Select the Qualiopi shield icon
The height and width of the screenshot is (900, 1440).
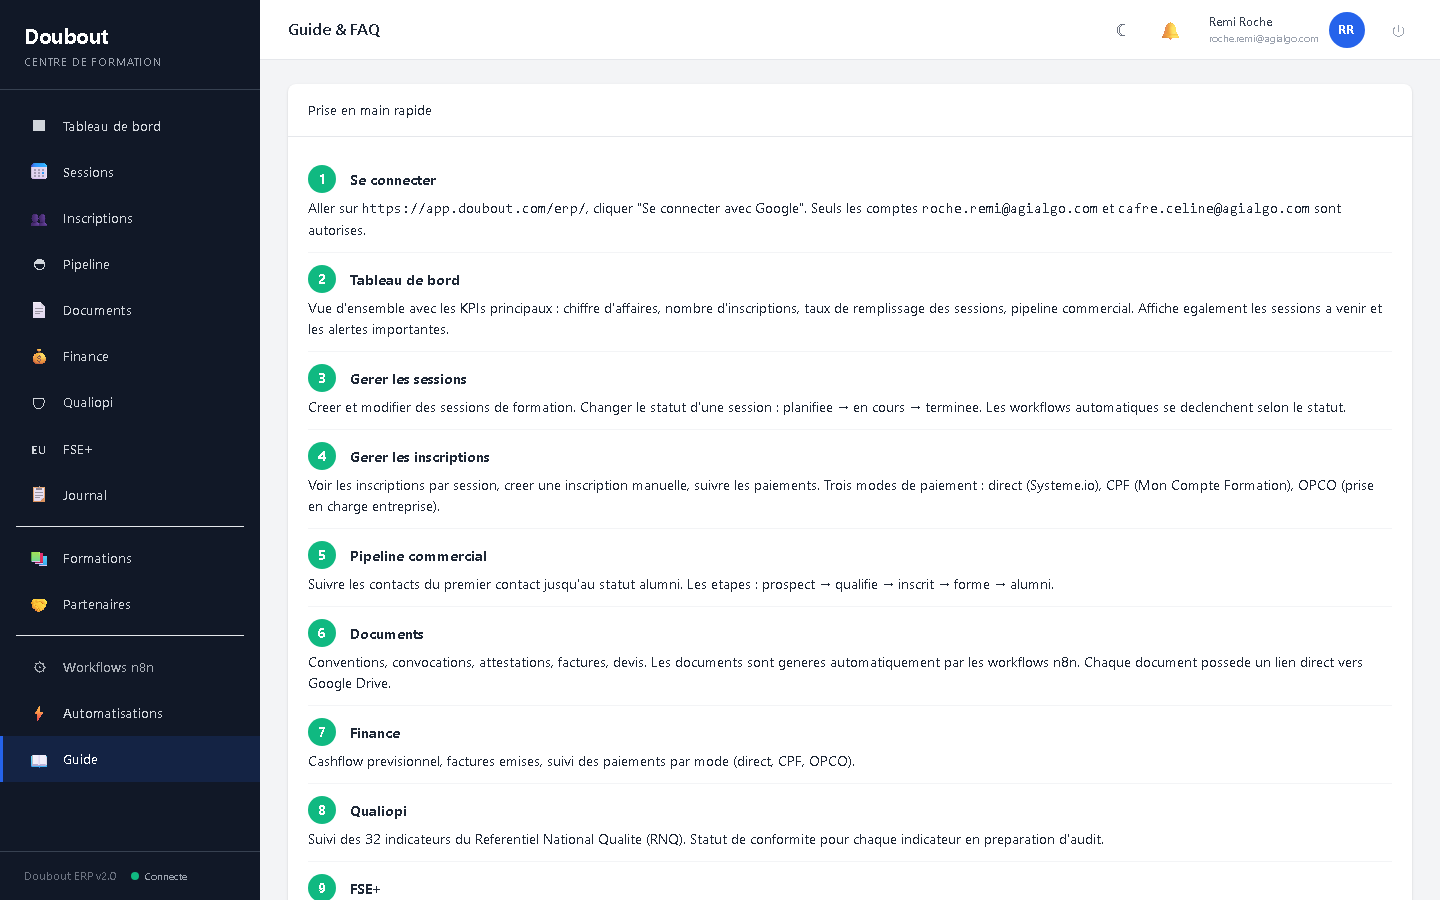(x=39, y=403)
